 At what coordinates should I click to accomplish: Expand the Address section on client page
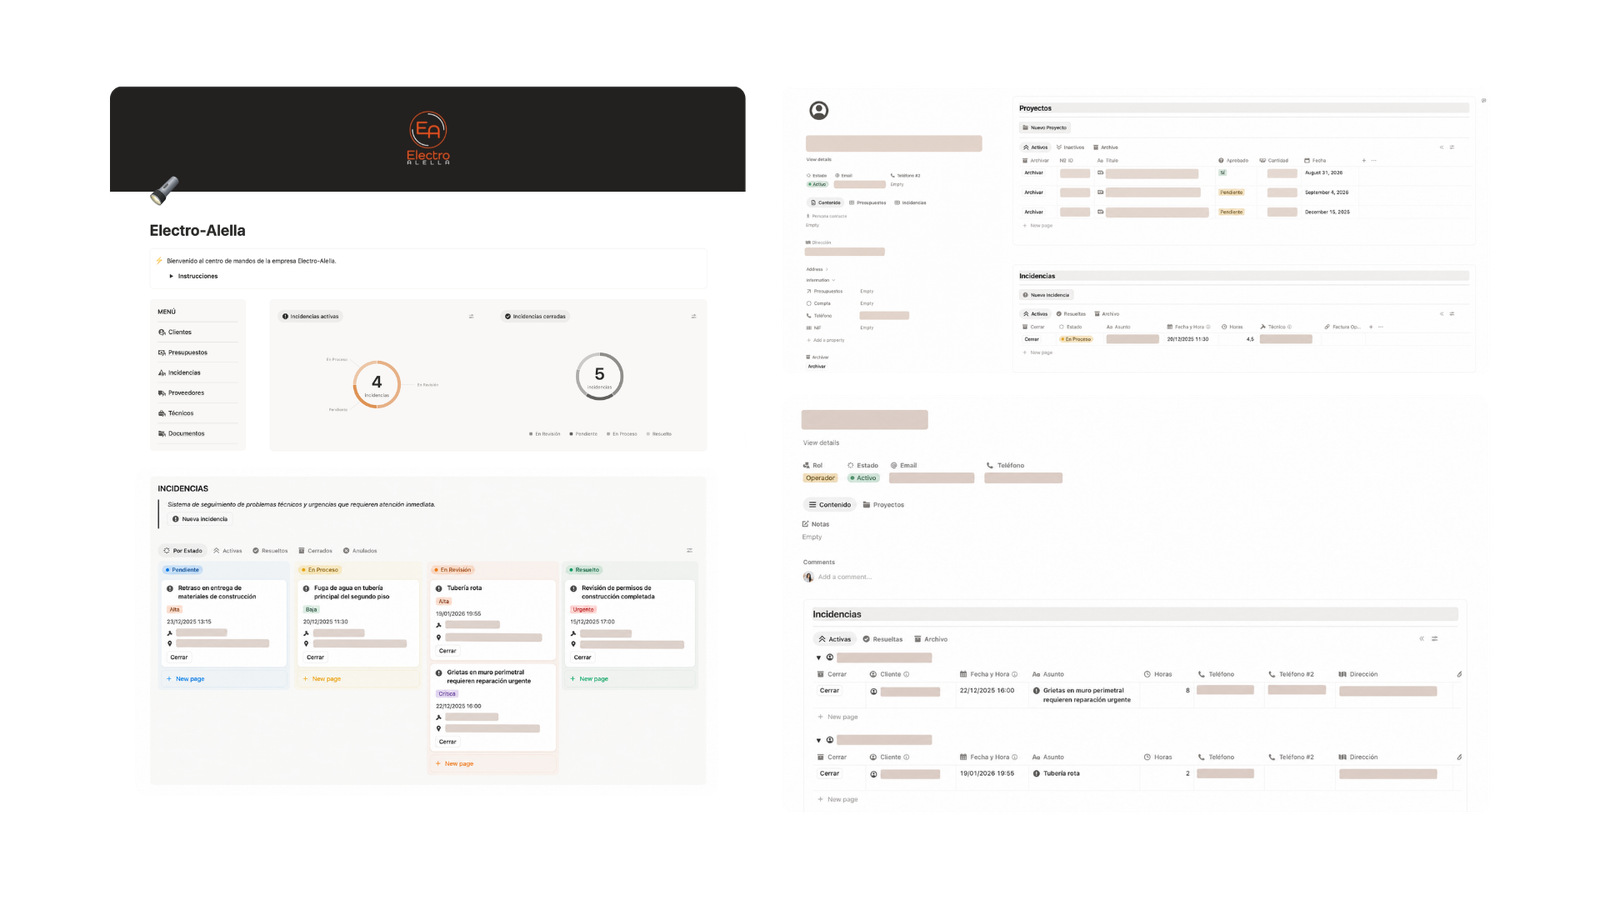[x=827, y=269]
